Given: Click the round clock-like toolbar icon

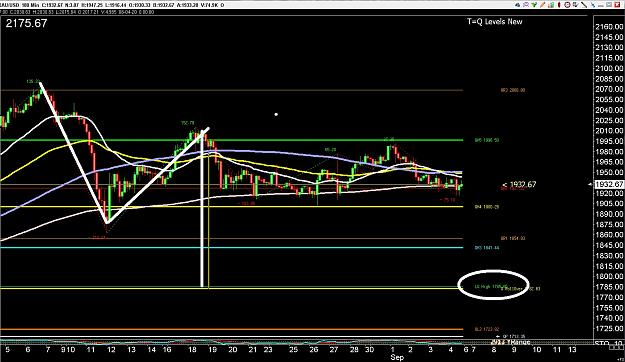Looking at the screenshot, I should pyautogui.click(x=568, y=5).
